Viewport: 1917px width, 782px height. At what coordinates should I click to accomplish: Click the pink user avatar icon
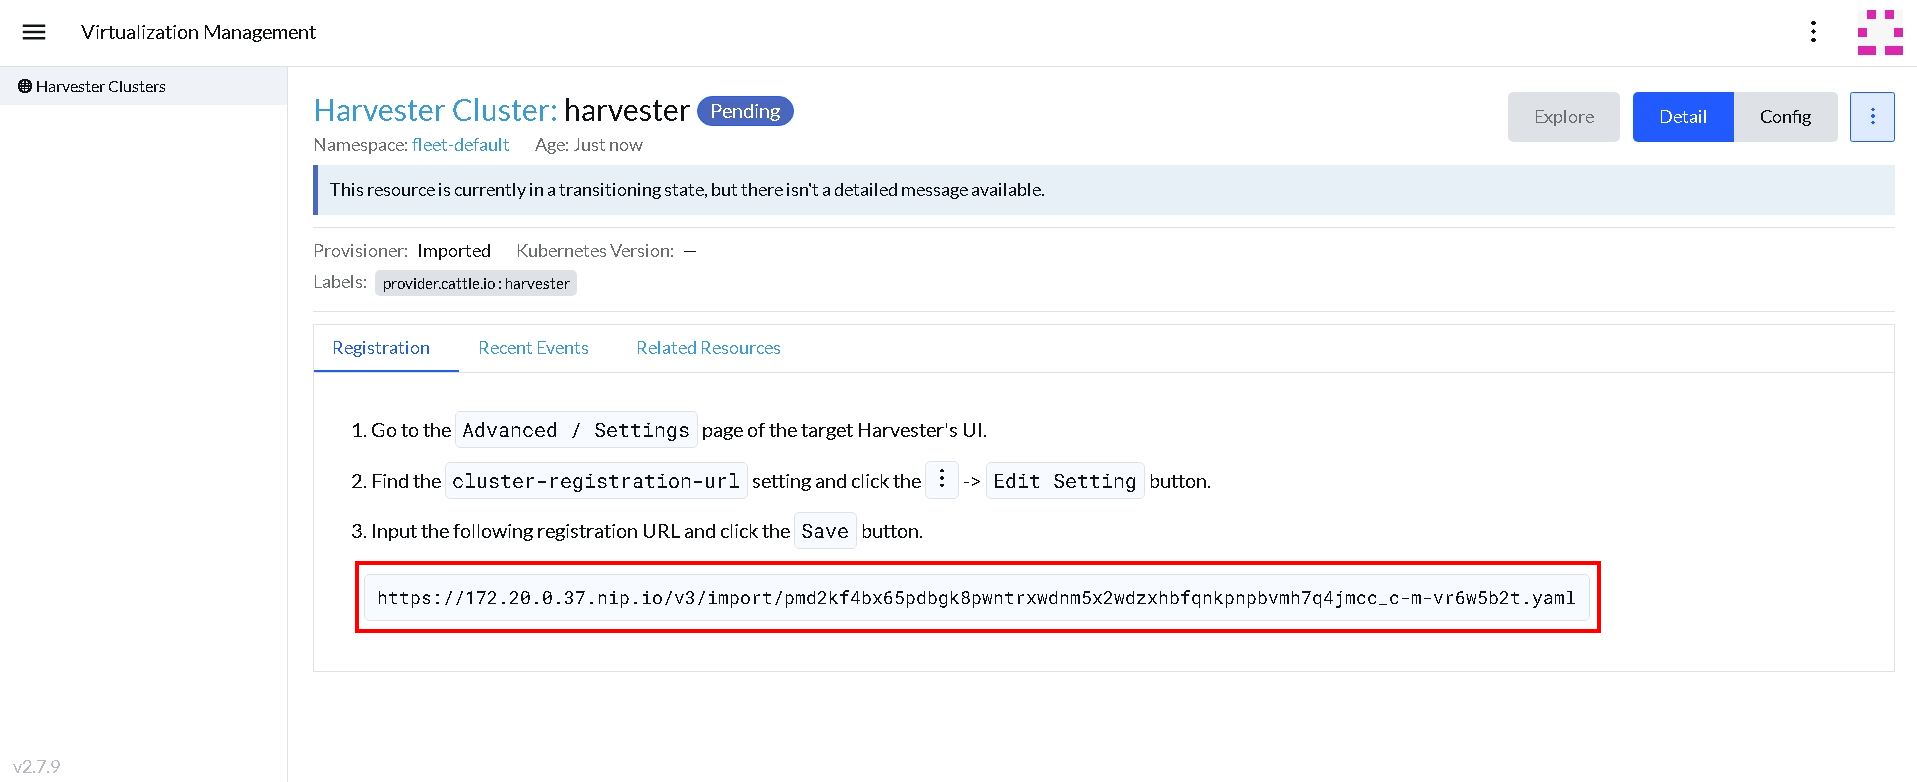point(1880,32)
